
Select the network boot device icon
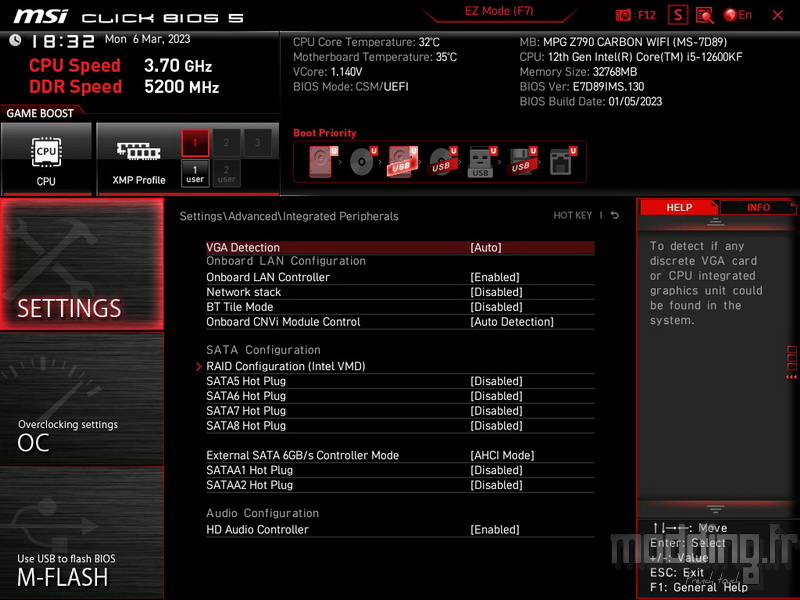pos(562,162)
